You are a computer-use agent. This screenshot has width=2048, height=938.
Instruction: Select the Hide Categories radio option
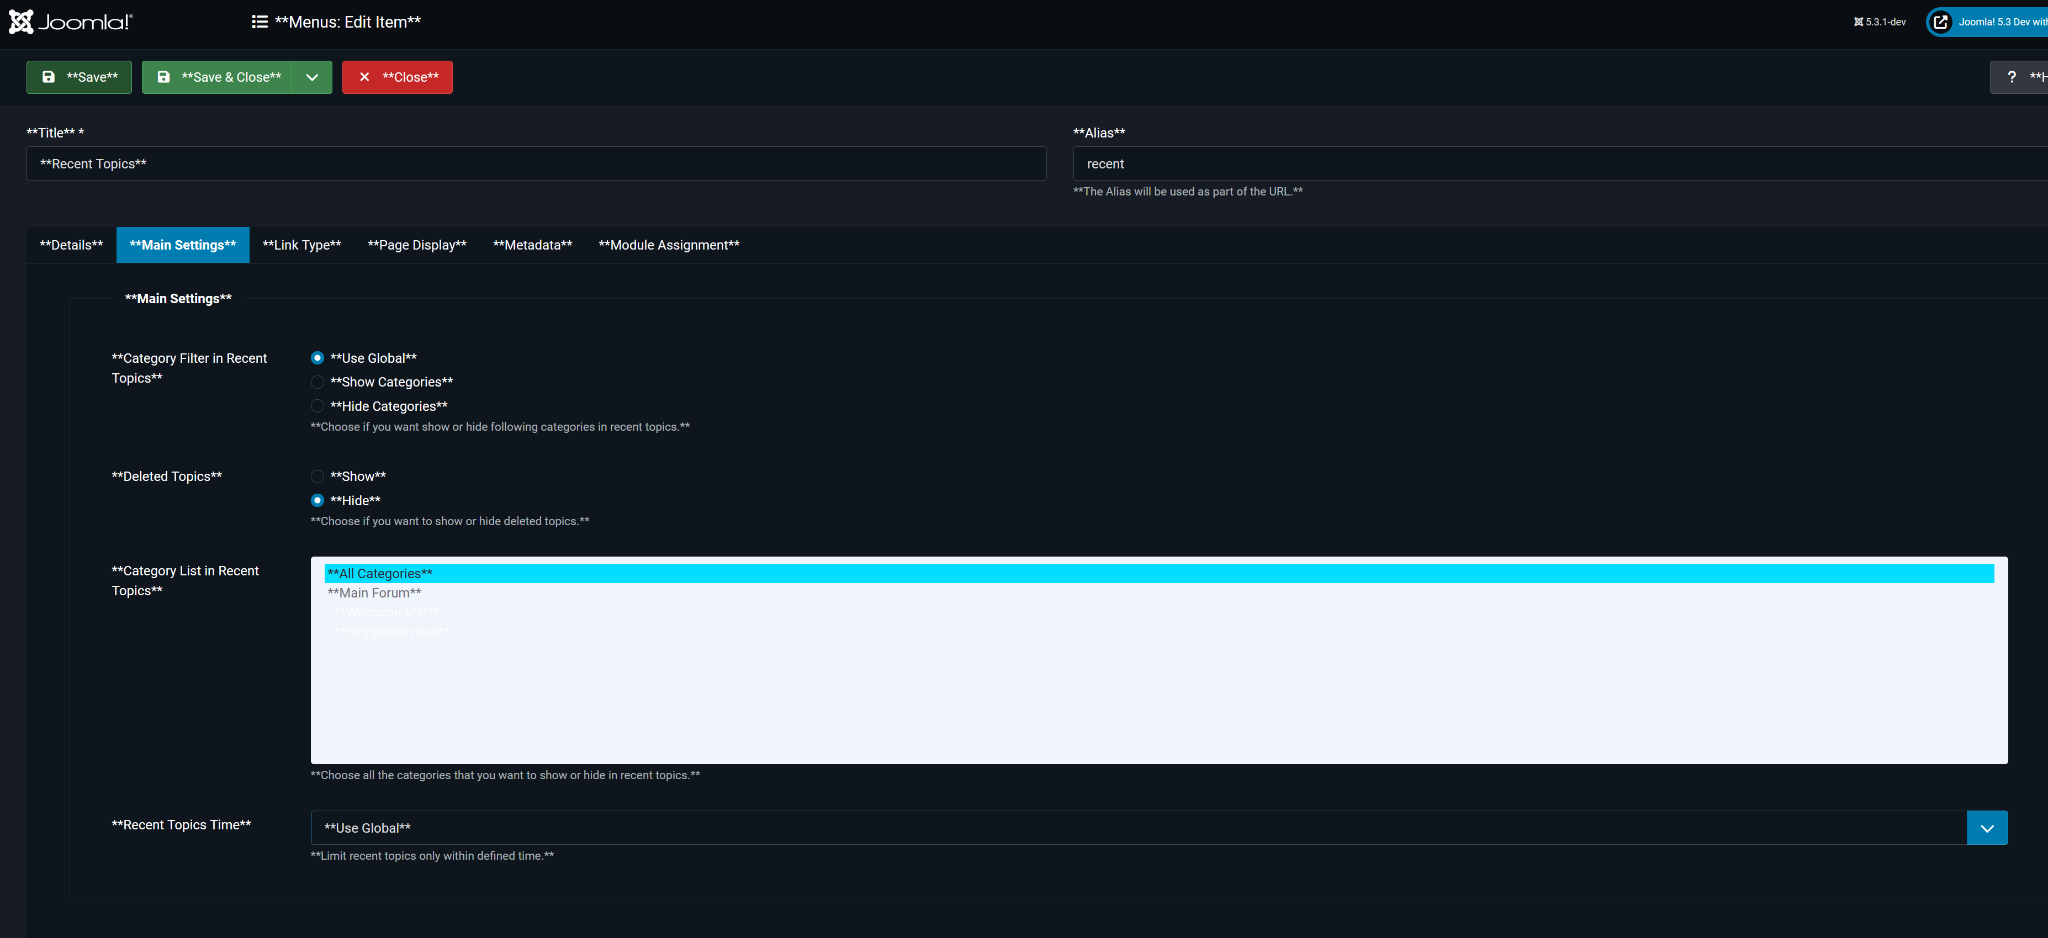point(318,406)
